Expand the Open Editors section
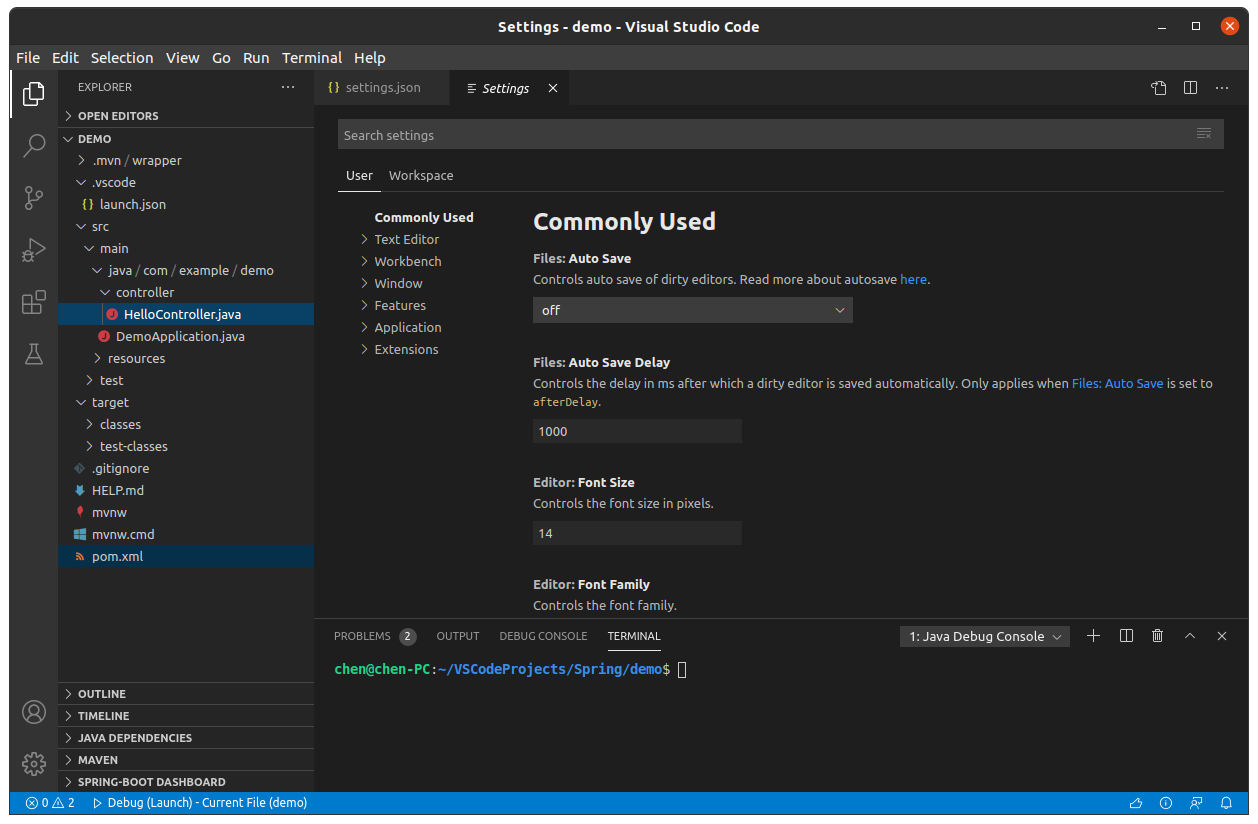Viewport: 1258px width, 824px height. point(186,116)
